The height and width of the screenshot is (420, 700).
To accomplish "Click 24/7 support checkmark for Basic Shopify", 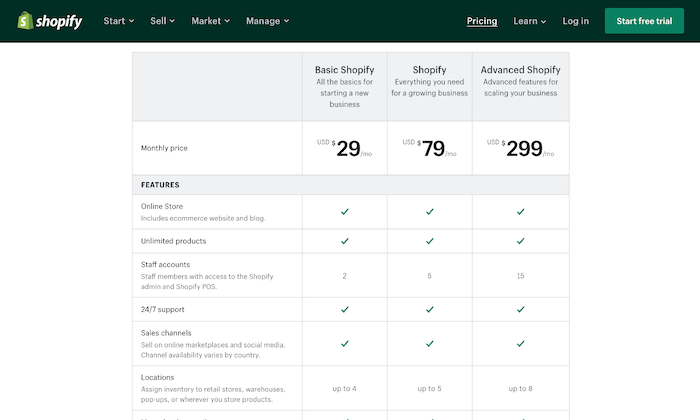I will click(x=344, y=309).
